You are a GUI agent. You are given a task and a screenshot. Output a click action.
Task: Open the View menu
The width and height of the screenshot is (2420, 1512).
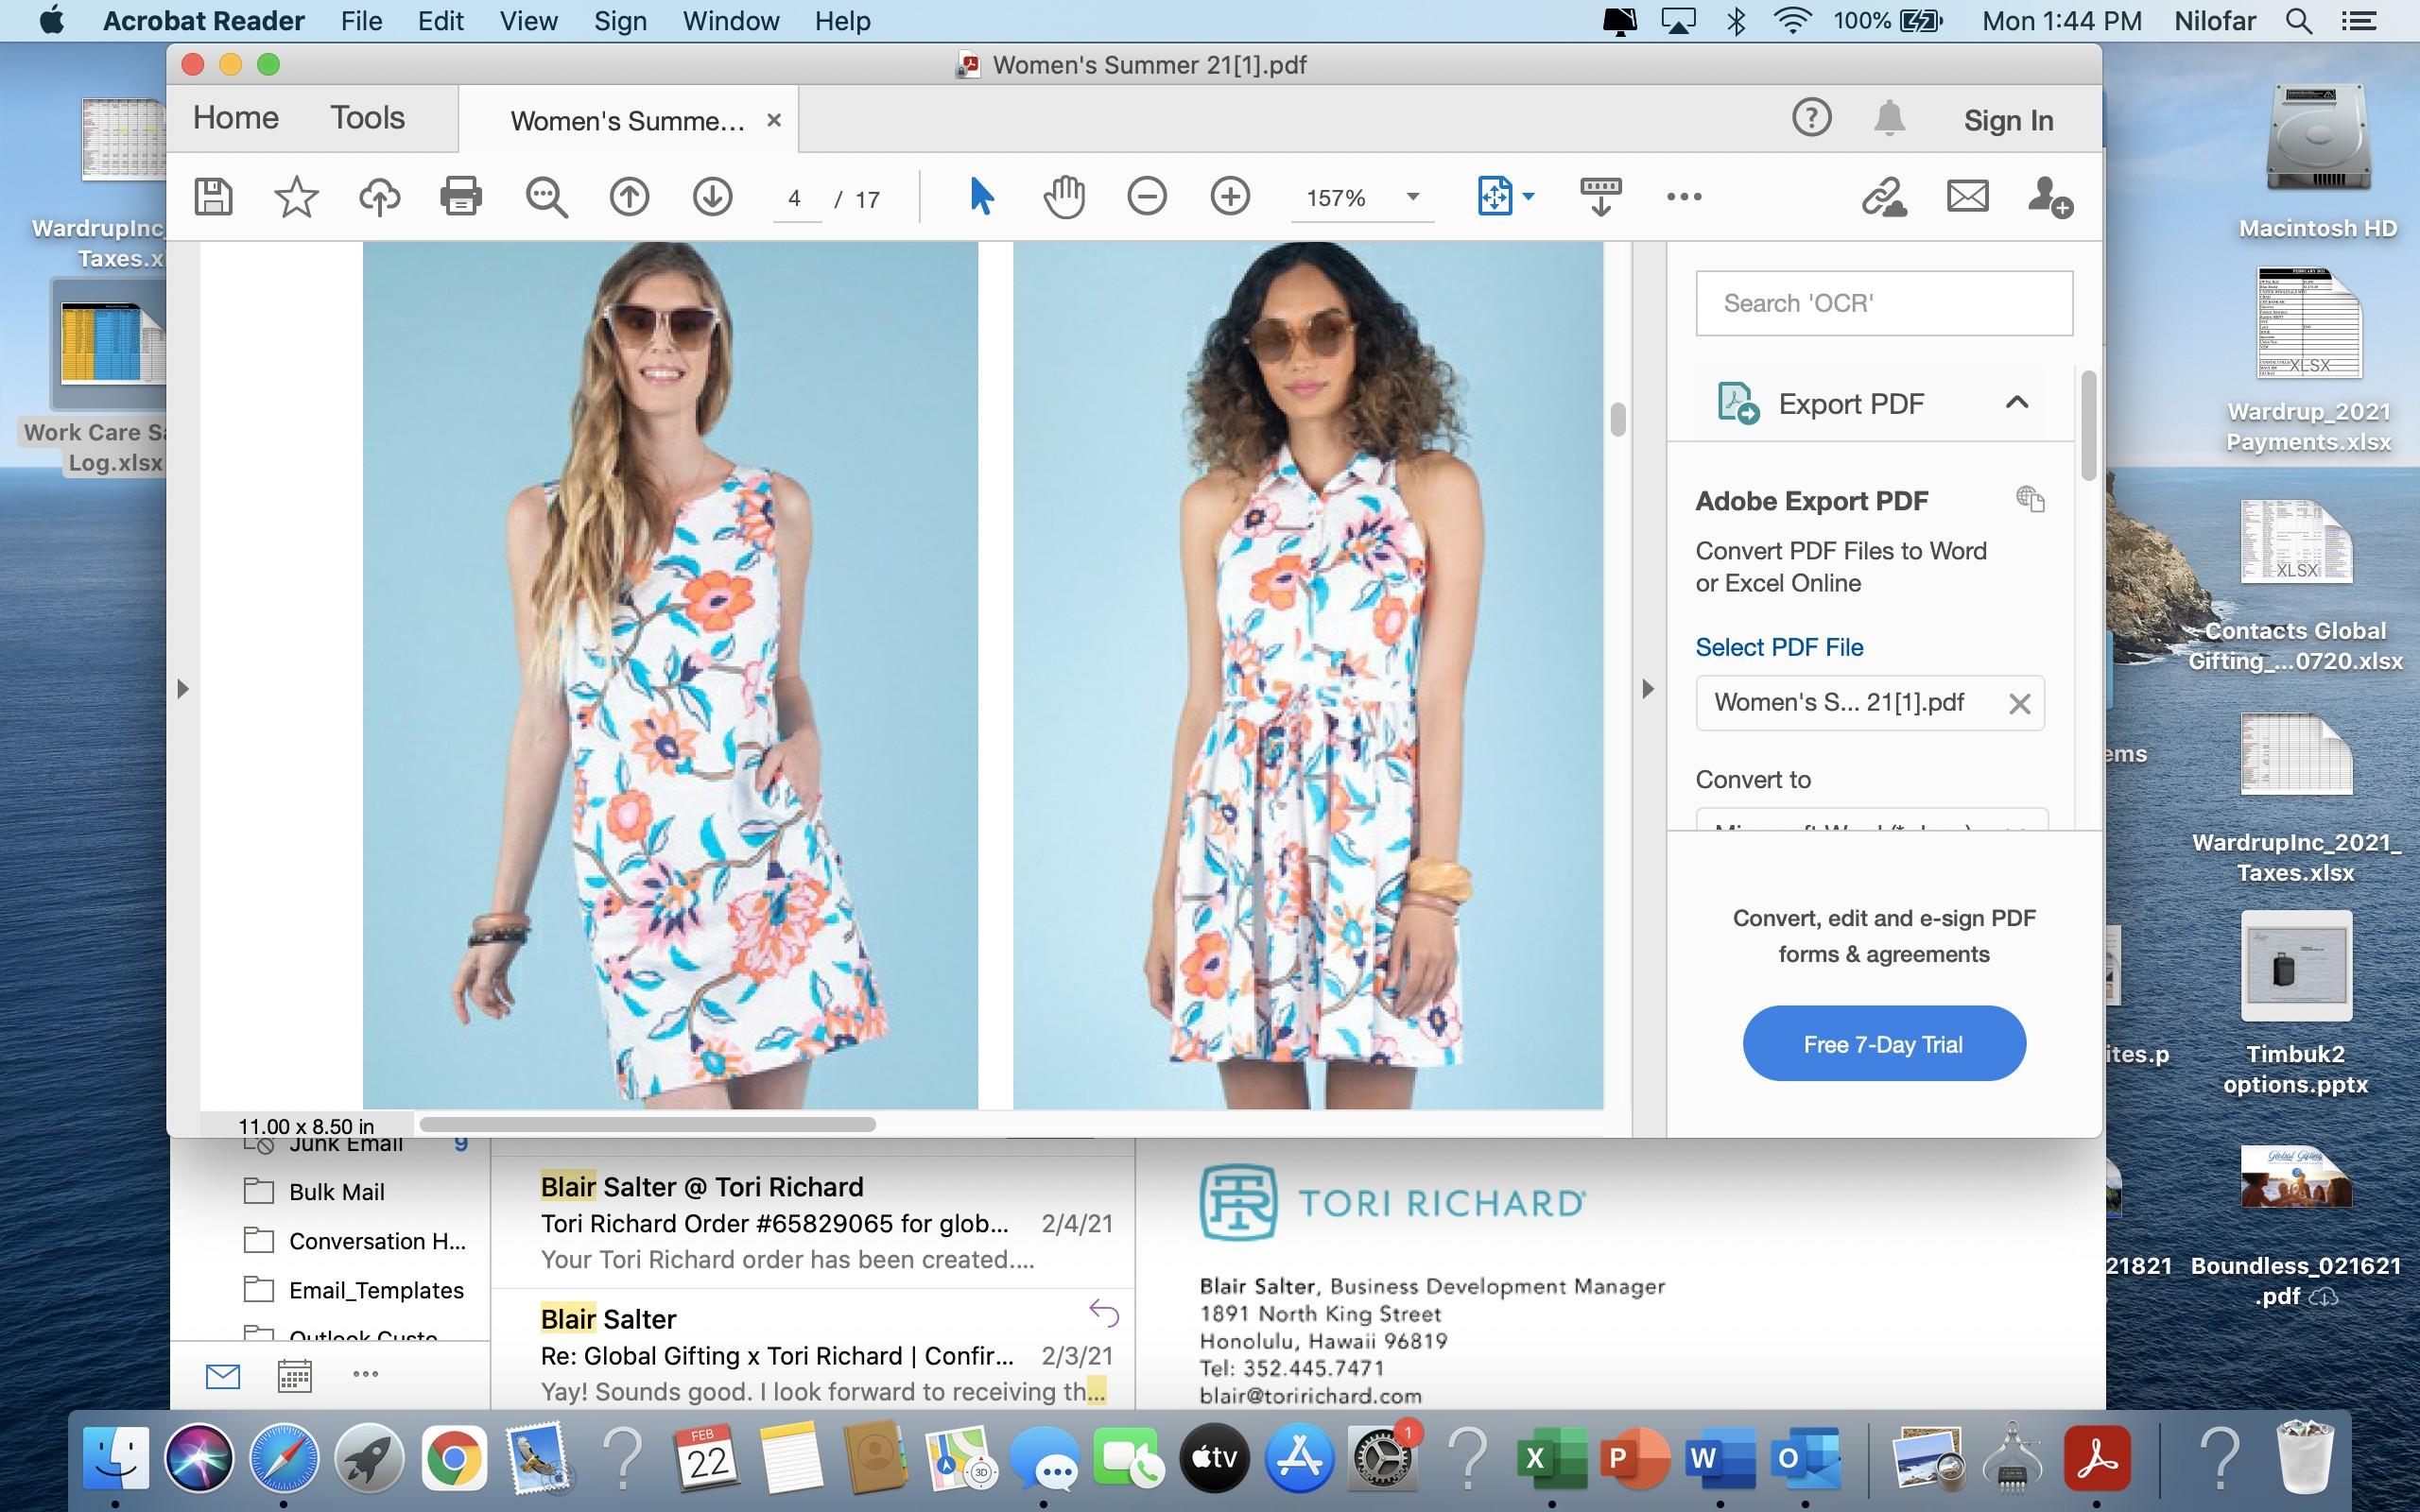tap(528, 21)
